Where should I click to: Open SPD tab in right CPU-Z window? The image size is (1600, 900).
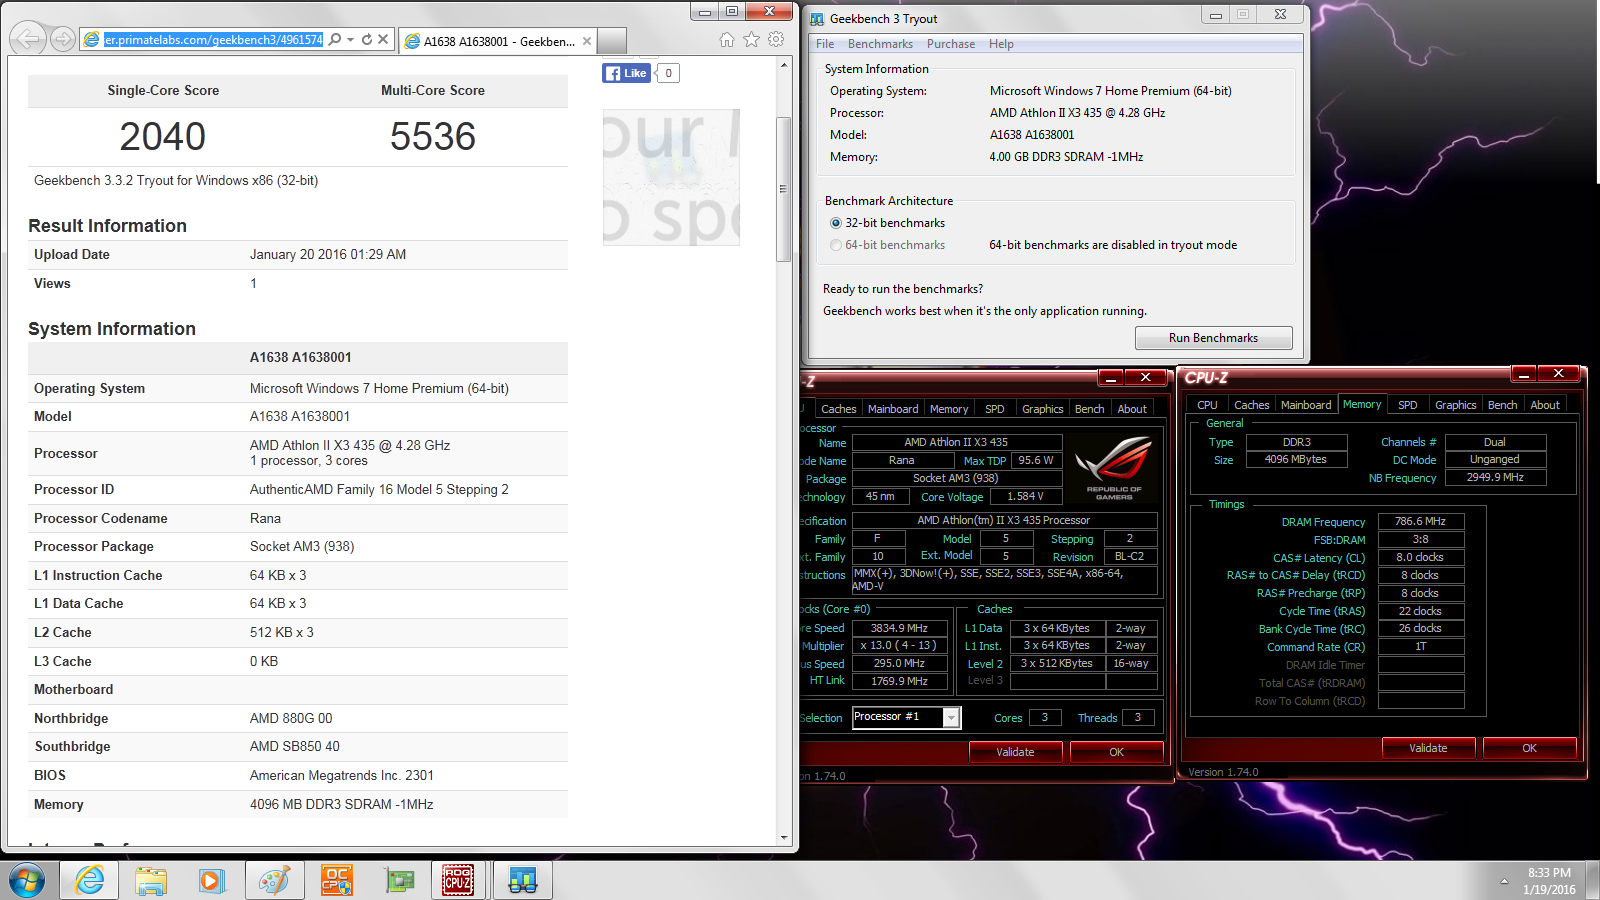(1407, 405)
